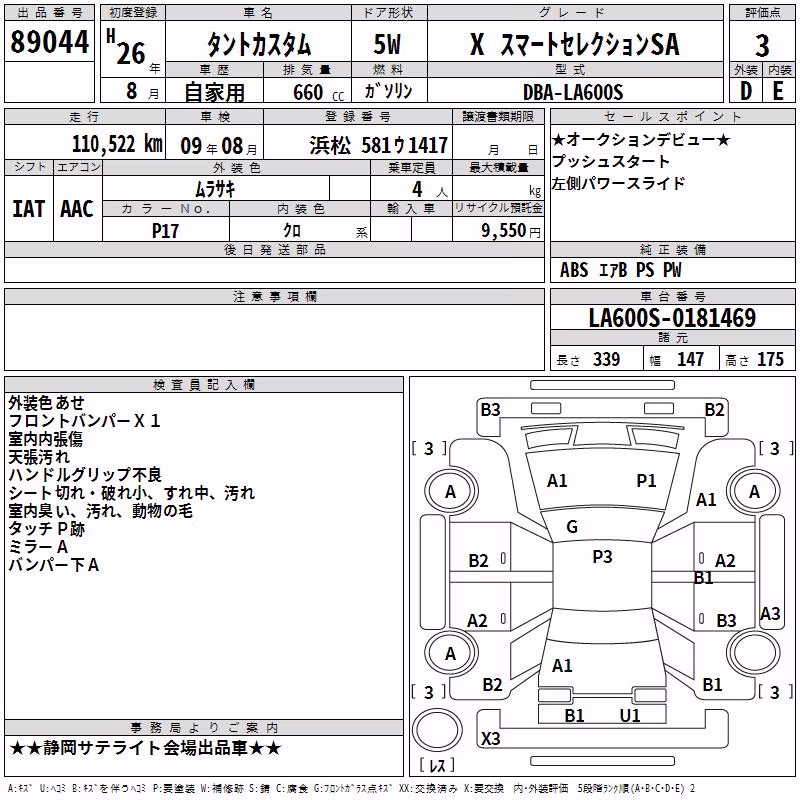Viewport: 800px width, 800px height.
Task: Select the 検査員記入欄 section header
Action: pyautogui.click(x=204, y=385)
